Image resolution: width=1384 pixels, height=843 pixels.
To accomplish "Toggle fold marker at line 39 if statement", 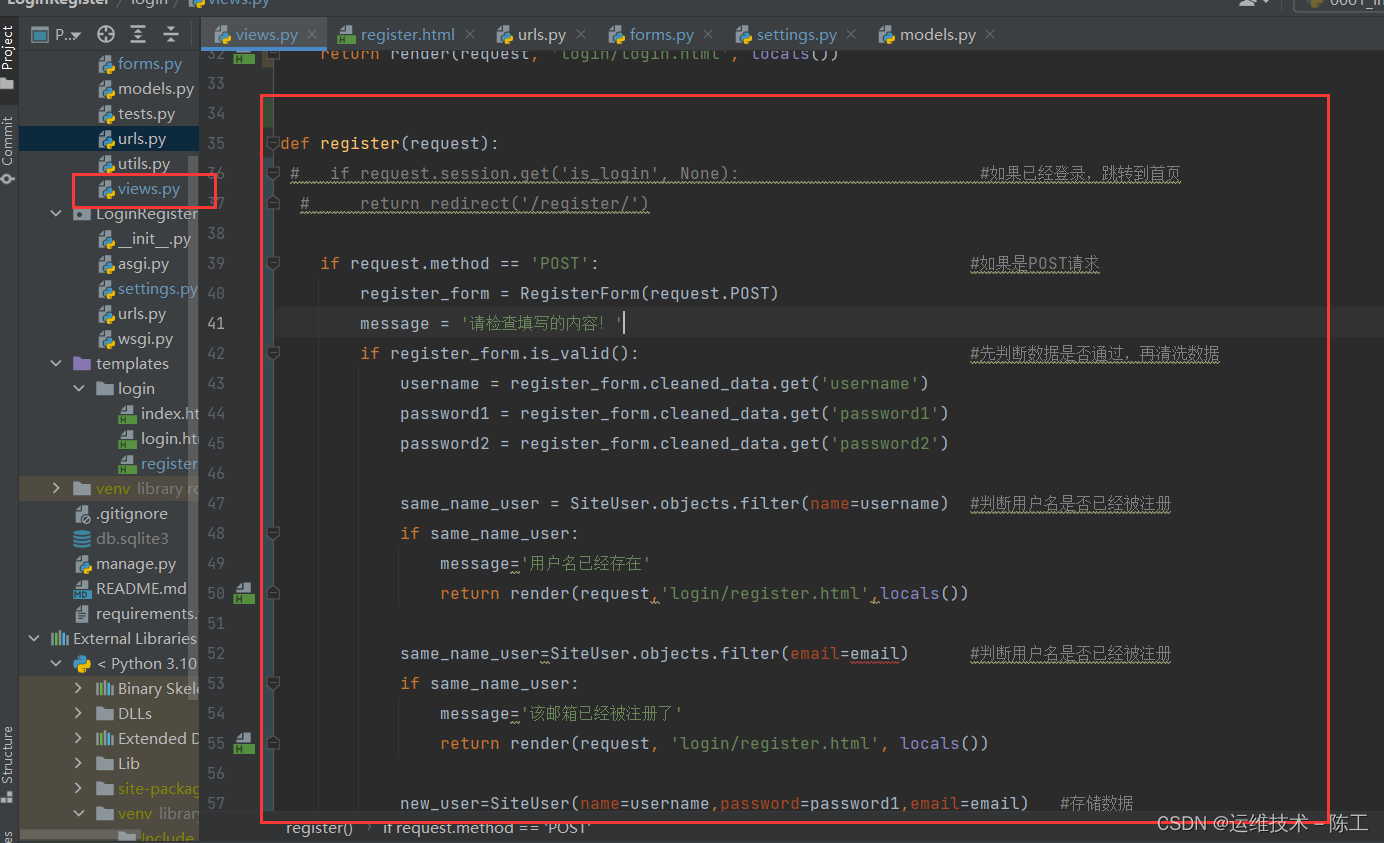I will coord(273,263).
